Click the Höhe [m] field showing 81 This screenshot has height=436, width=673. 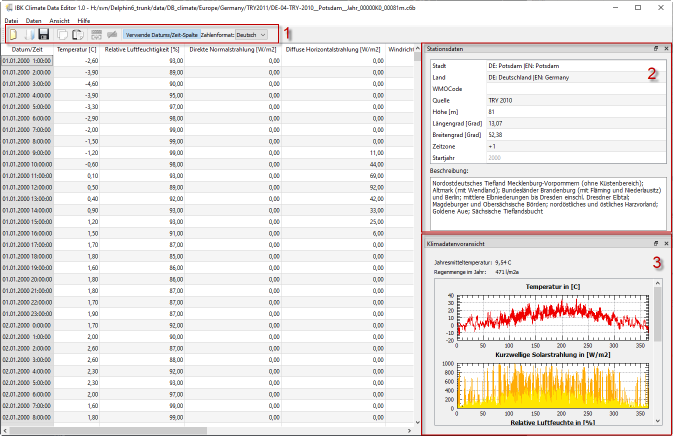click(576, 112)
